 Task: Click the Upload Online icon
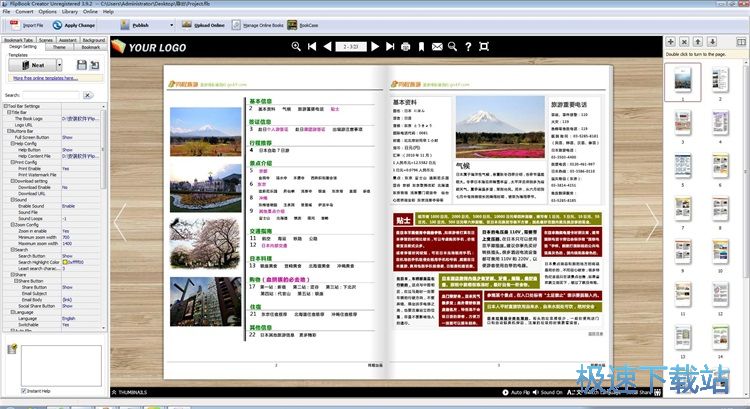187,25
